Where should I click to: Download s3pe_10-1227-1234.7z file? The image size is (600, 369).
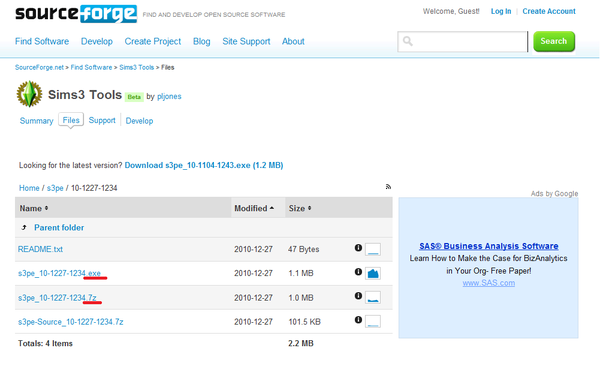click(57, 298)
